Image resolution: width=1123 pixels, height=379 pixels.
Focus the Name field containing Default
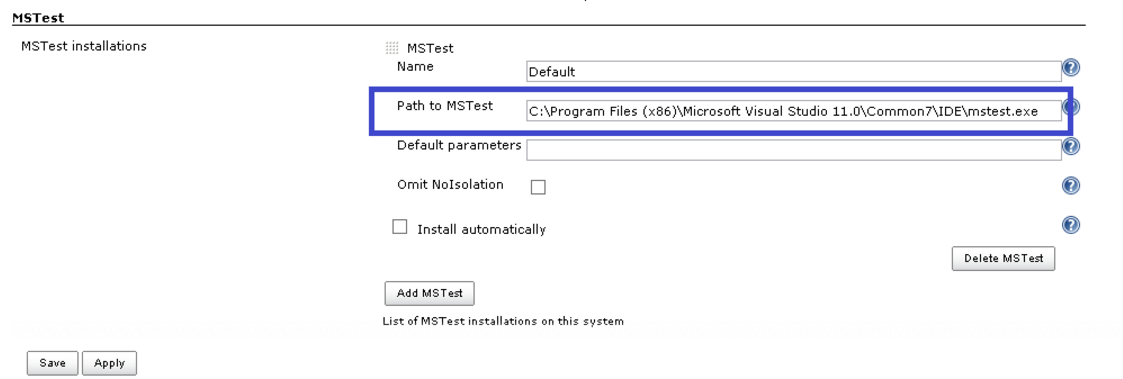[794, 72]
